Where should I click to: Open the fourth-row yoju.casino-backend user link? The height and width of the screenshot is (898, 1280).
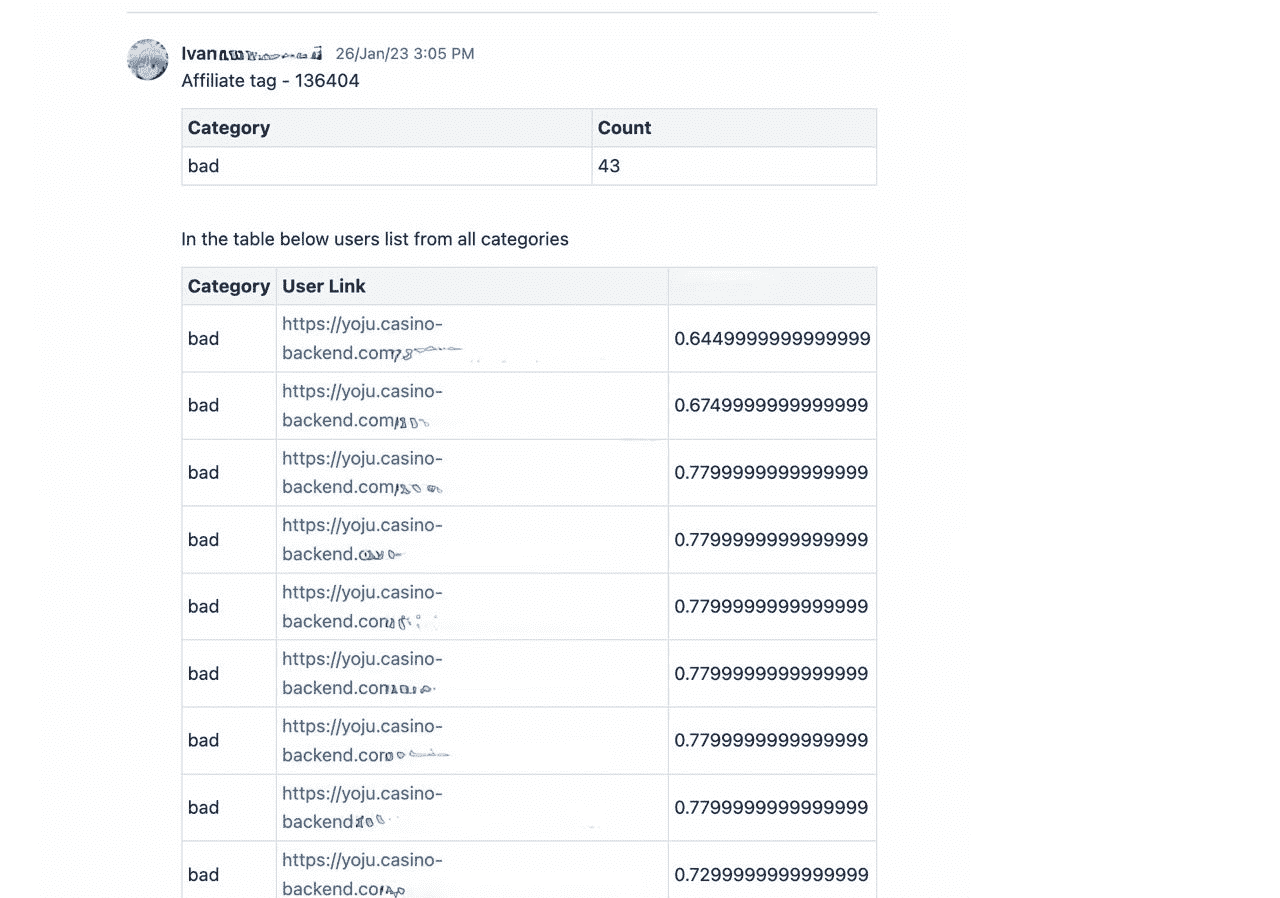[x=362, y=539]
